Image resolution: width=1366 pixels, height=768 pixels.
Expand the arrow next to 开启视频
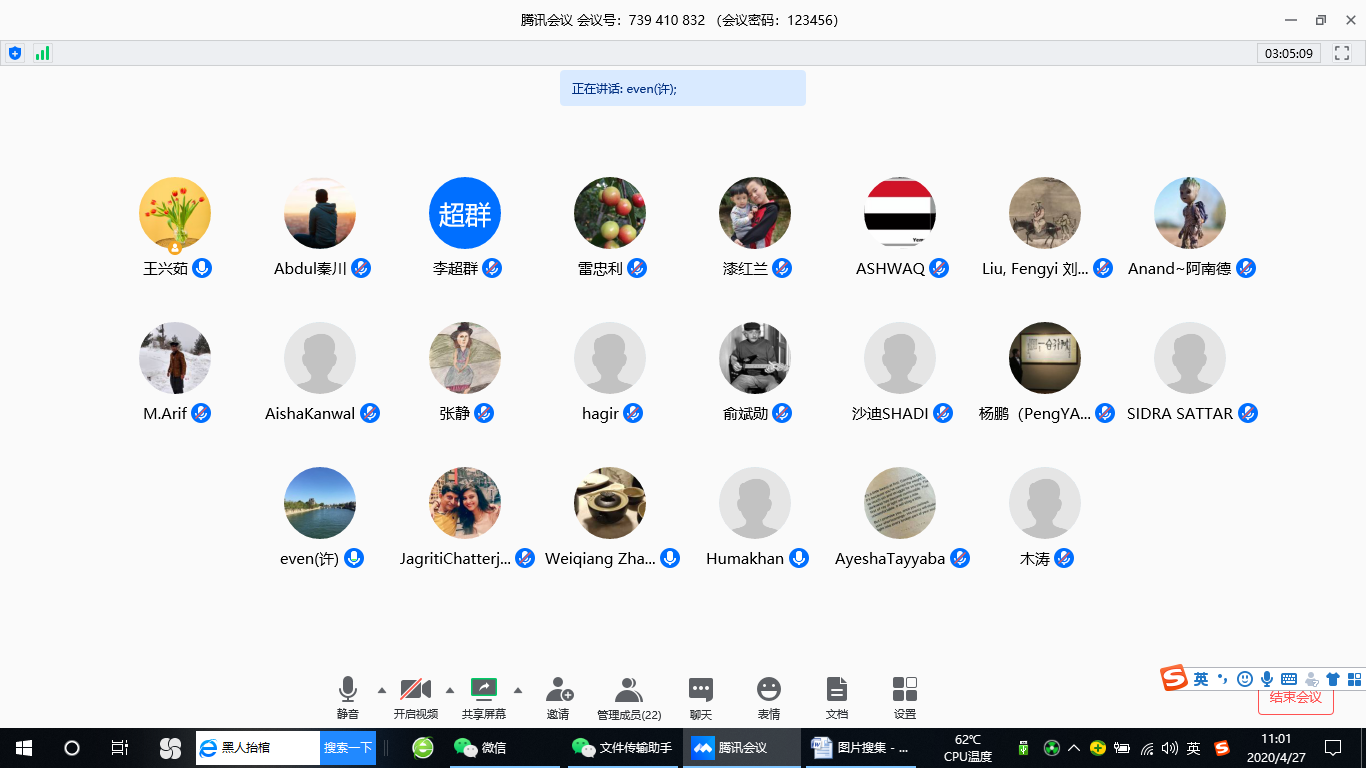(x=449, y=690)
